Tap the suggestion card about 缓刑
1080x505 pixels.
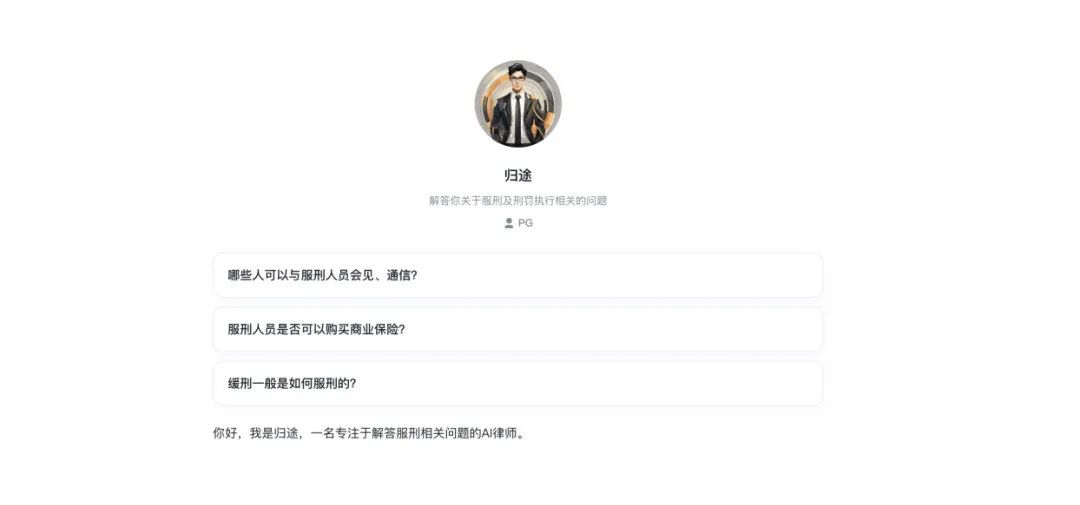tap(518, 383)
